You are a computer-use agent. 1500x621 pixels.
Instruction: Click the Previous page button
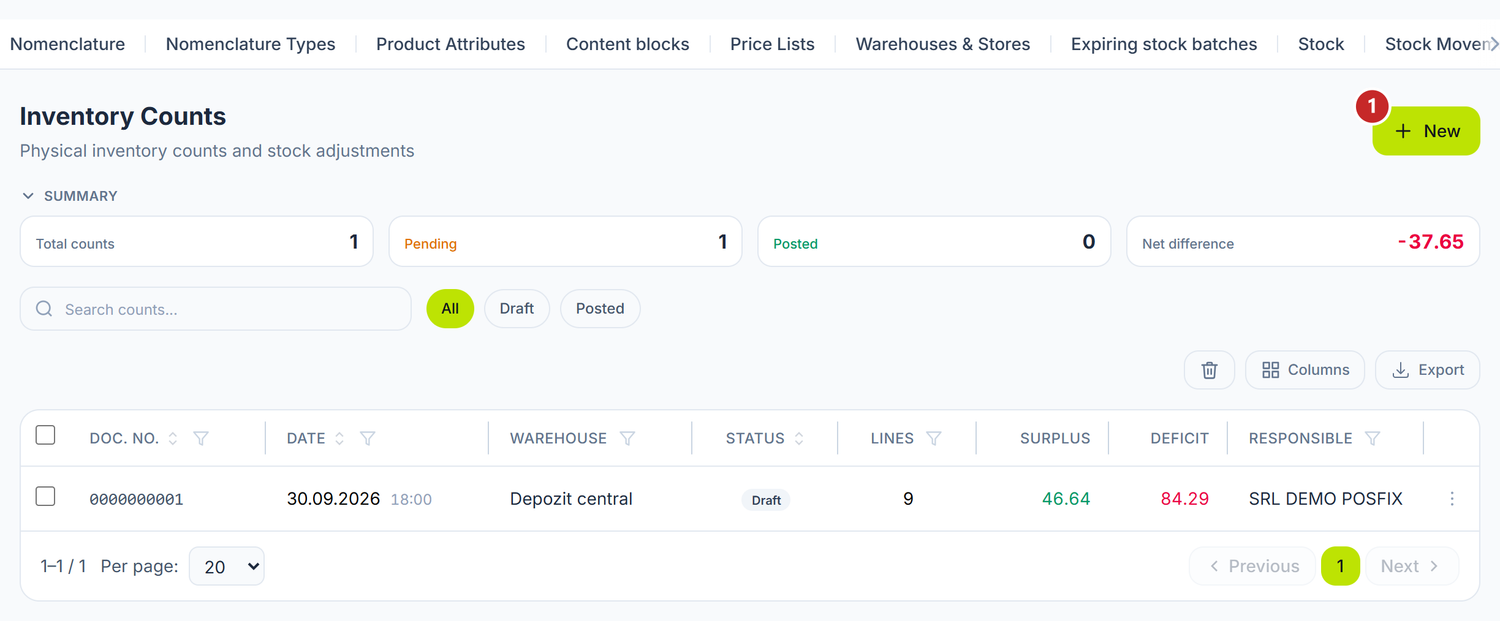(1254, 566)
